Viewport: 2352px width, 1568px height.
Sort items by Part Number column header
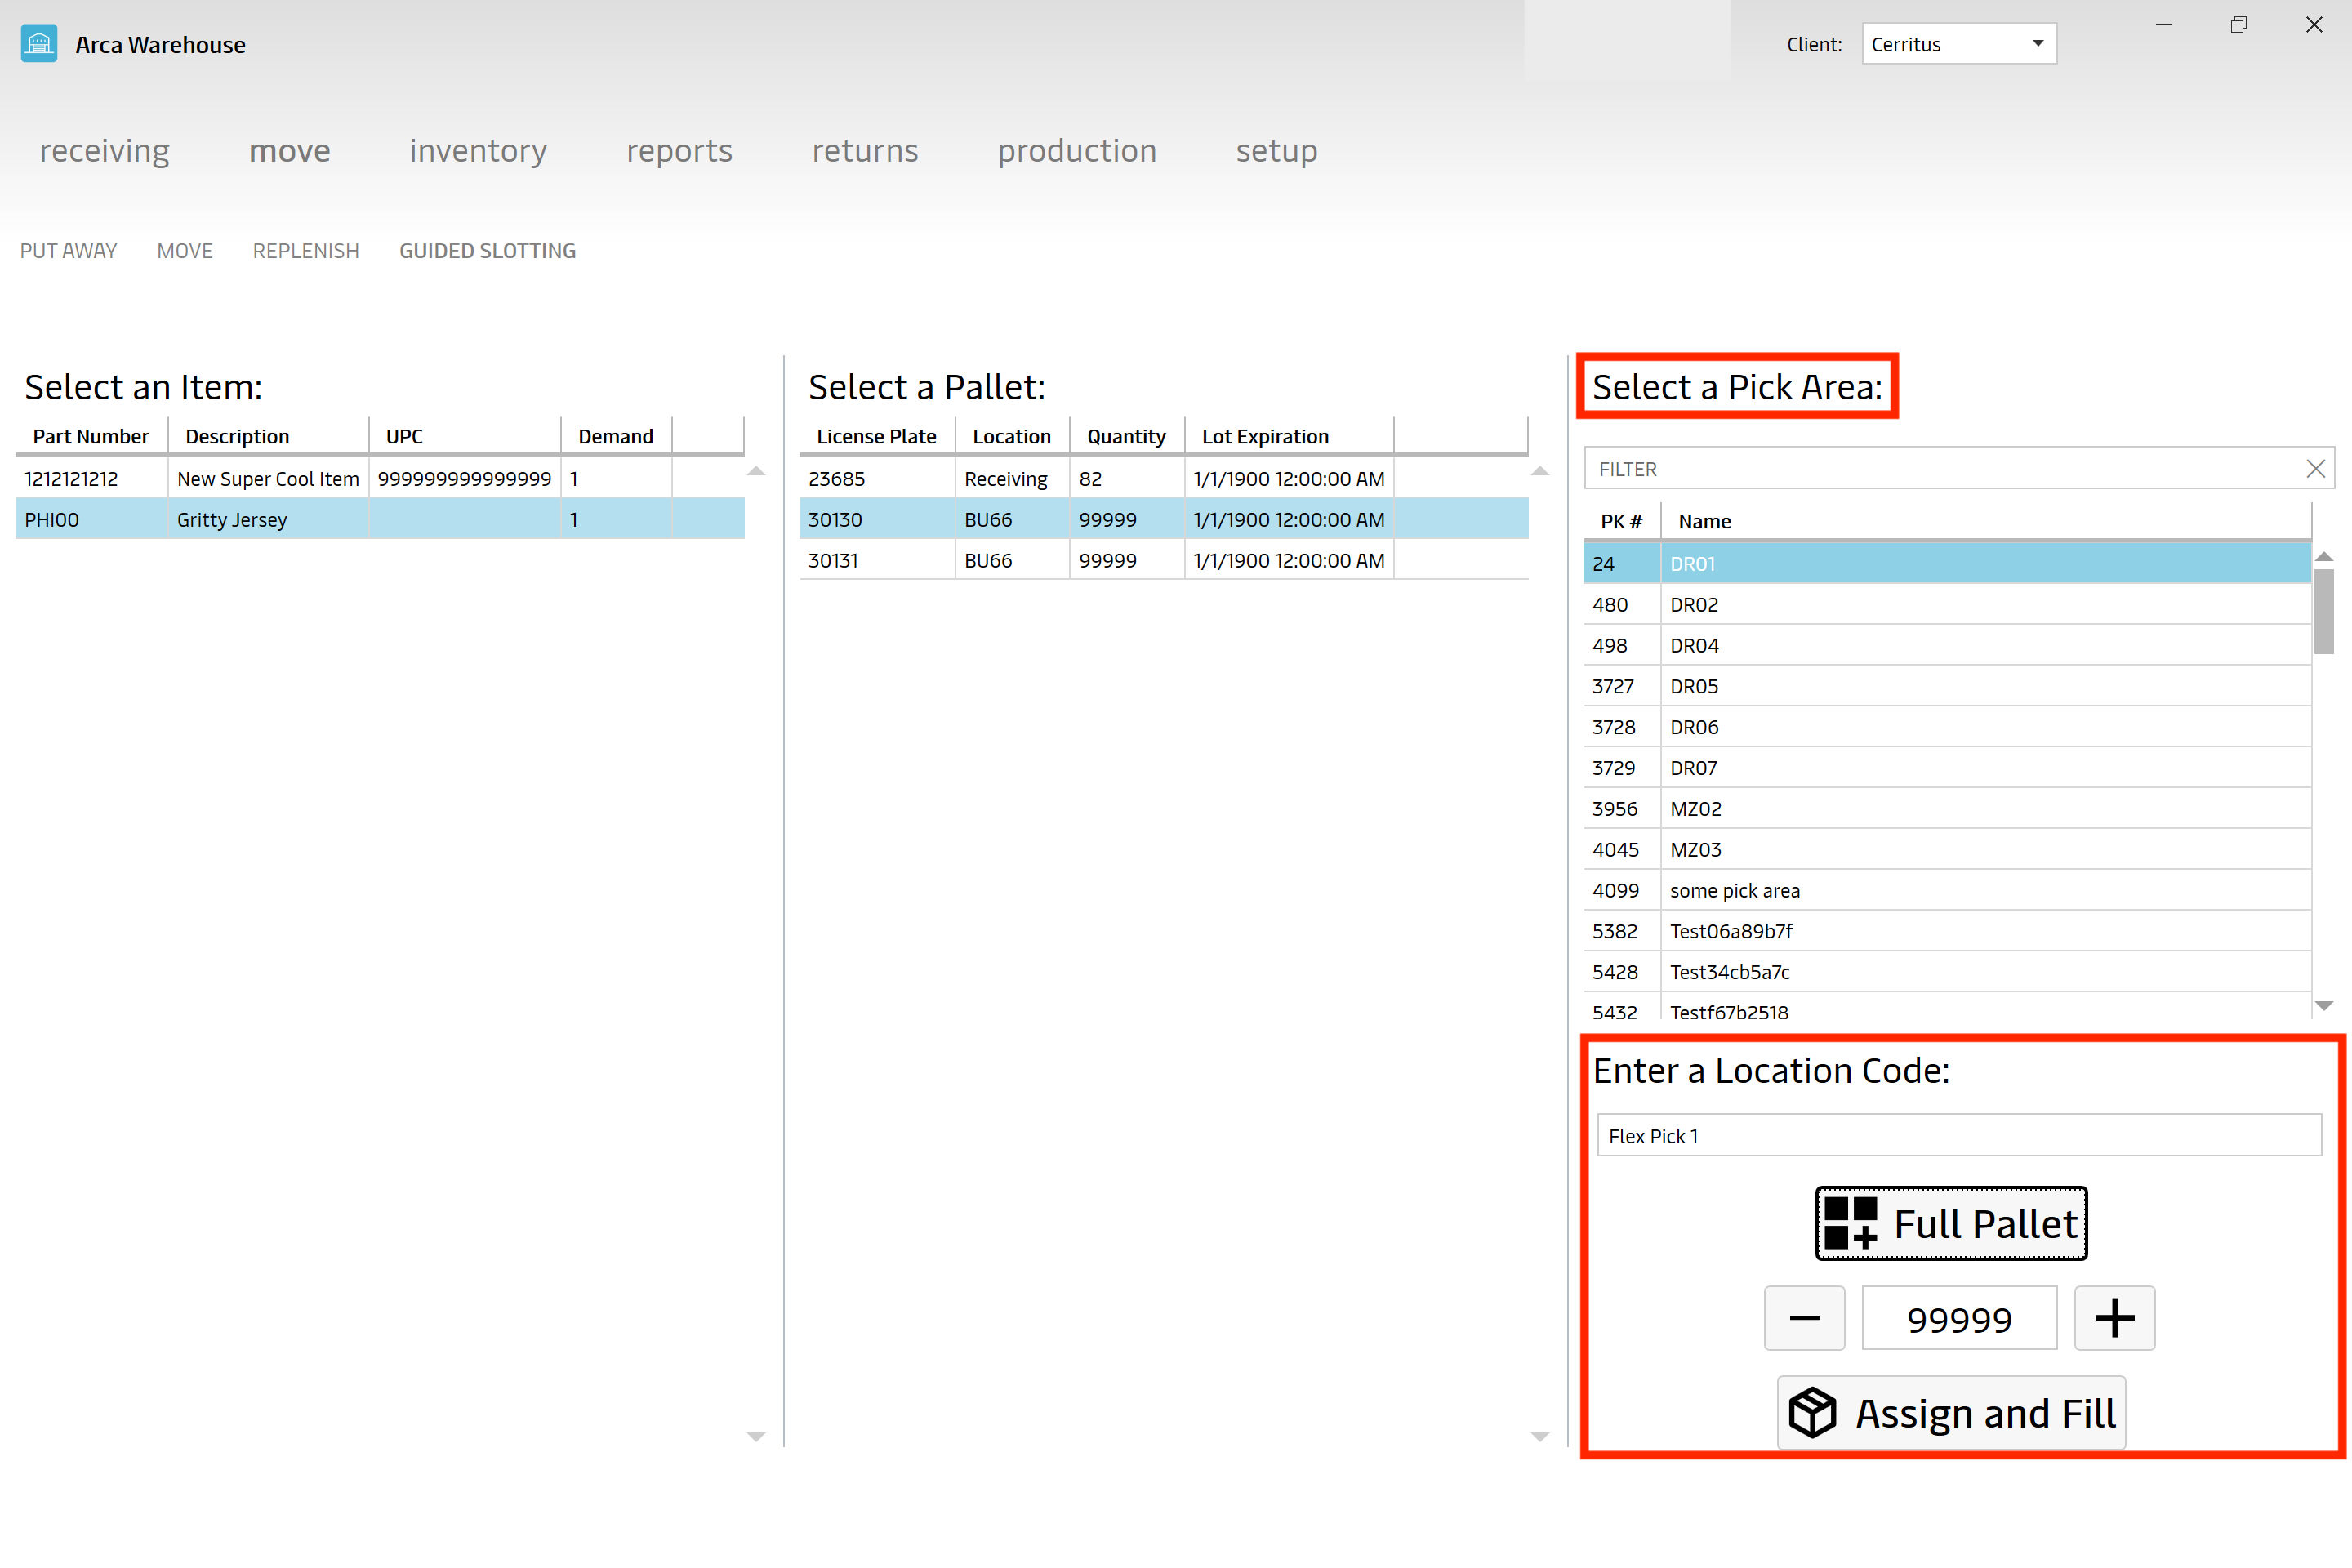point(92,436)
